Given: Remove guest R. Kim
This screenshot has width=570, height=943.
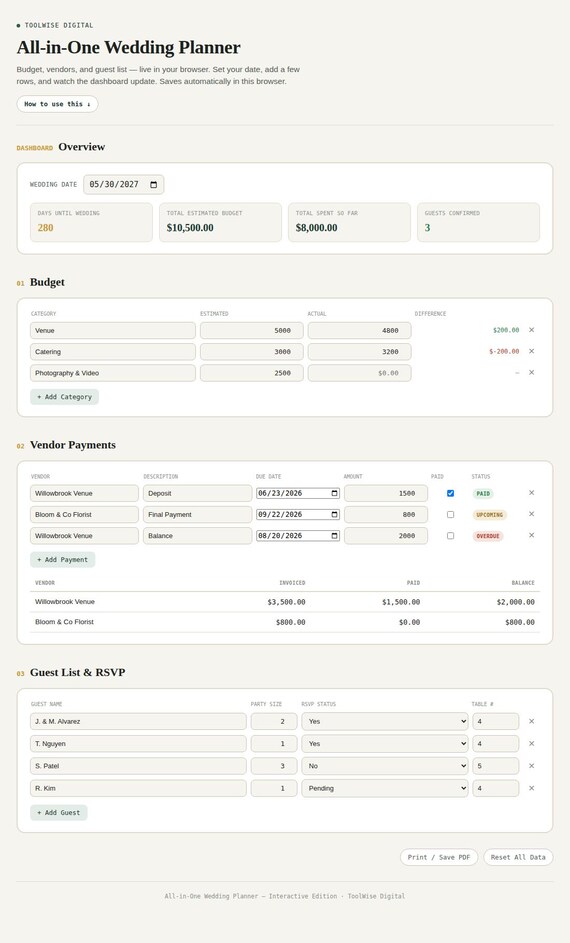Looking at the screenshot, I should [532, 788].
